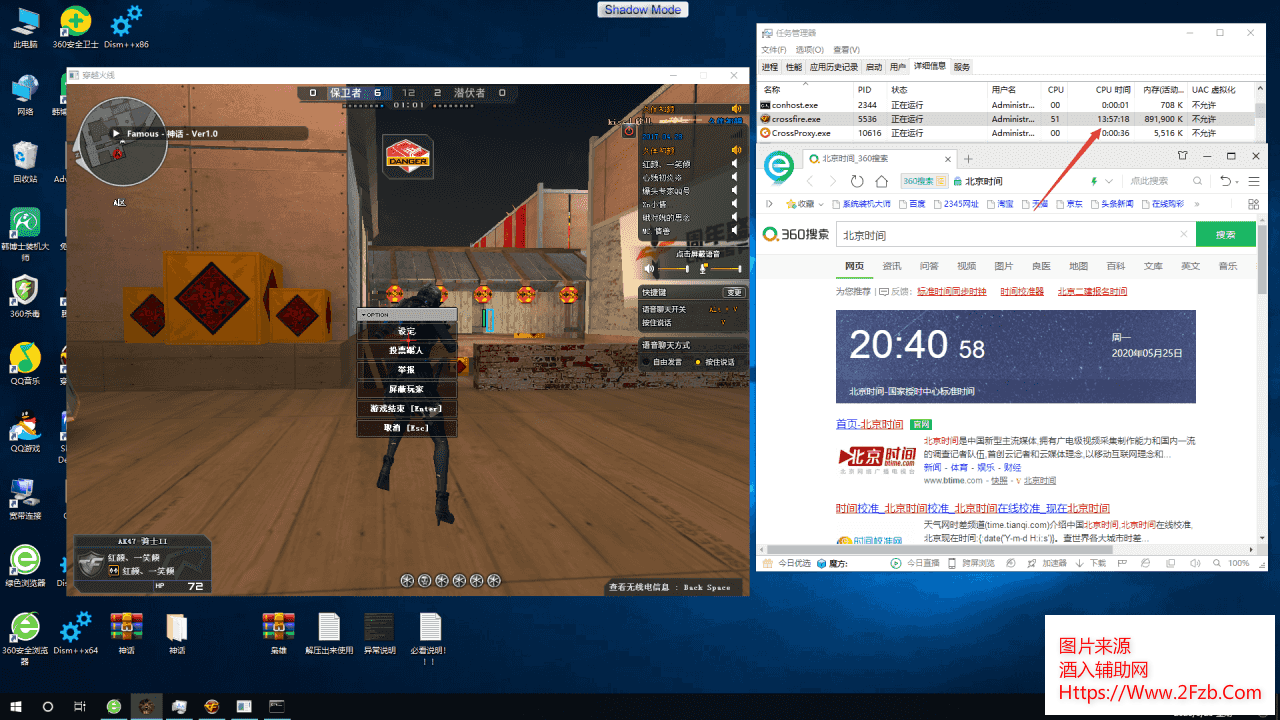Click 游戏结束 [Enter] button
1280x720 pixels.
click(406, 408)
